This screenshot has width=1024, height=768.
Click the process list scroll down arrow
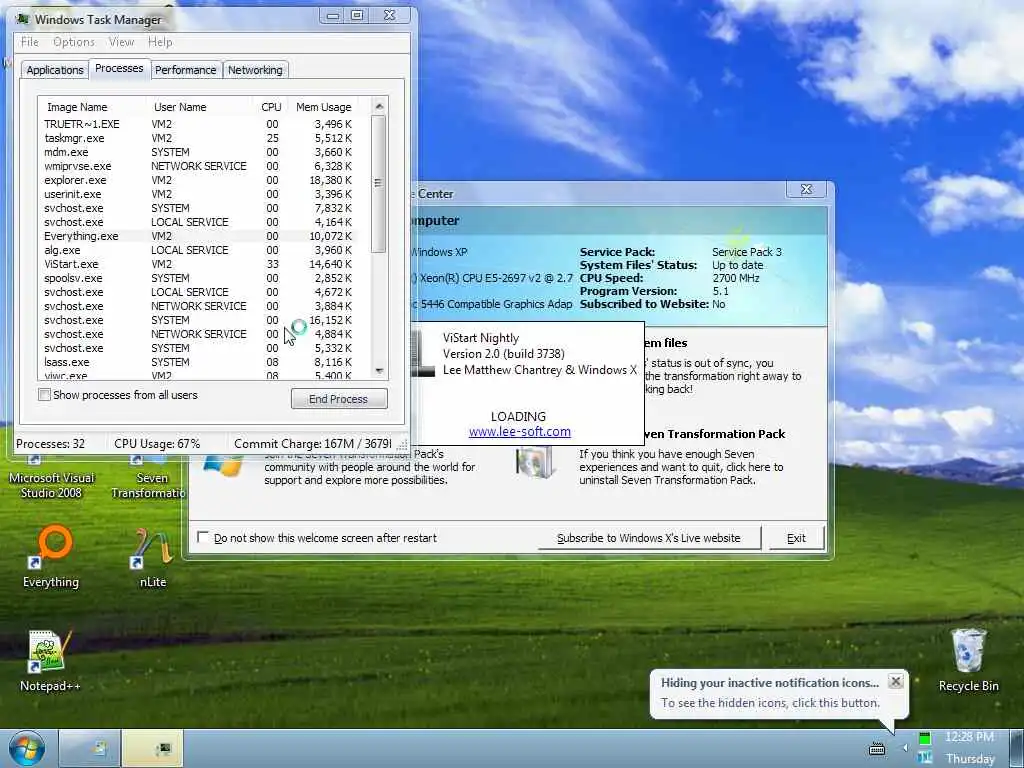tap(379, 371)
